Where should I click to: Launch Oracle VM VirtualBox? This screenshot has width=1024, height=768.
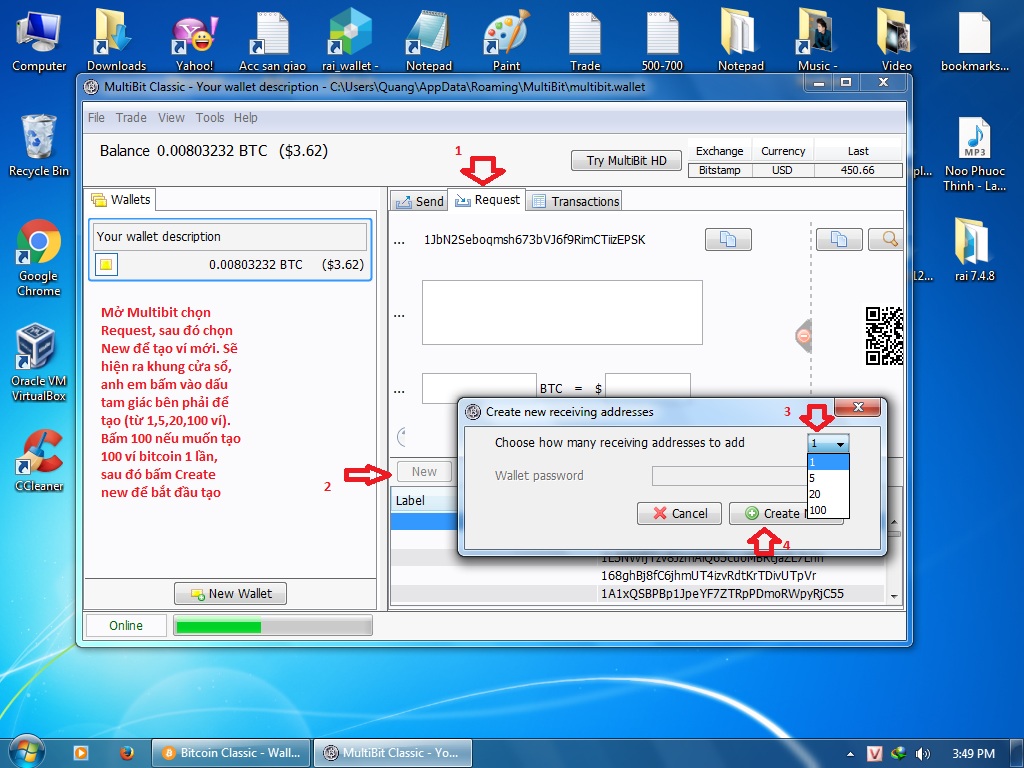click(x=39, y=362)
